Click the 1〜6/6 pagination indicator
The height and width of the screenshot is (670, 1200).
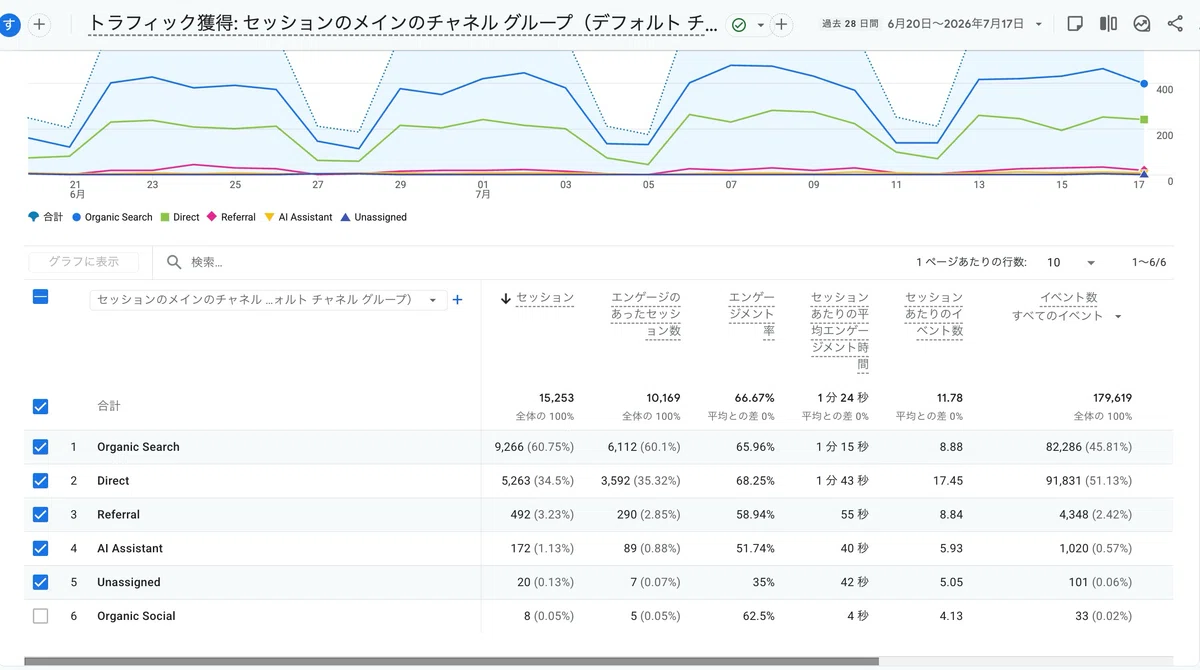tap(1149, 262)
